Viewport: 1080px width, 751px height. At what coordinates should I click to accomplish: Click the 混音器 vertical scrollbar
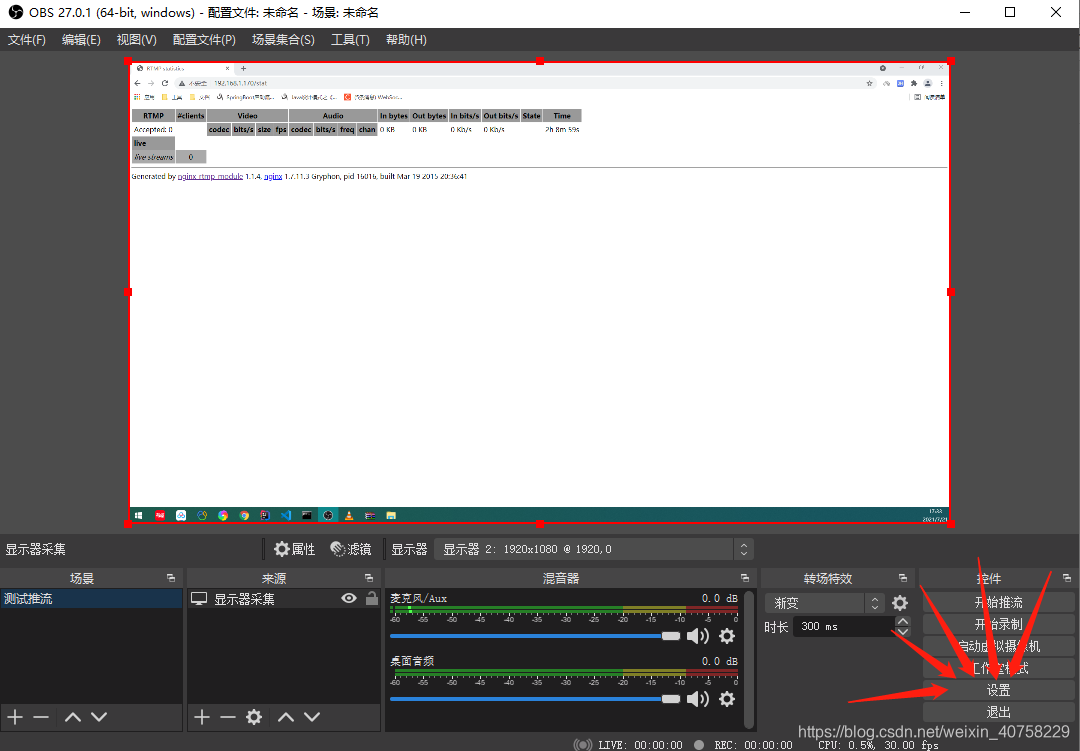[749, 659]
